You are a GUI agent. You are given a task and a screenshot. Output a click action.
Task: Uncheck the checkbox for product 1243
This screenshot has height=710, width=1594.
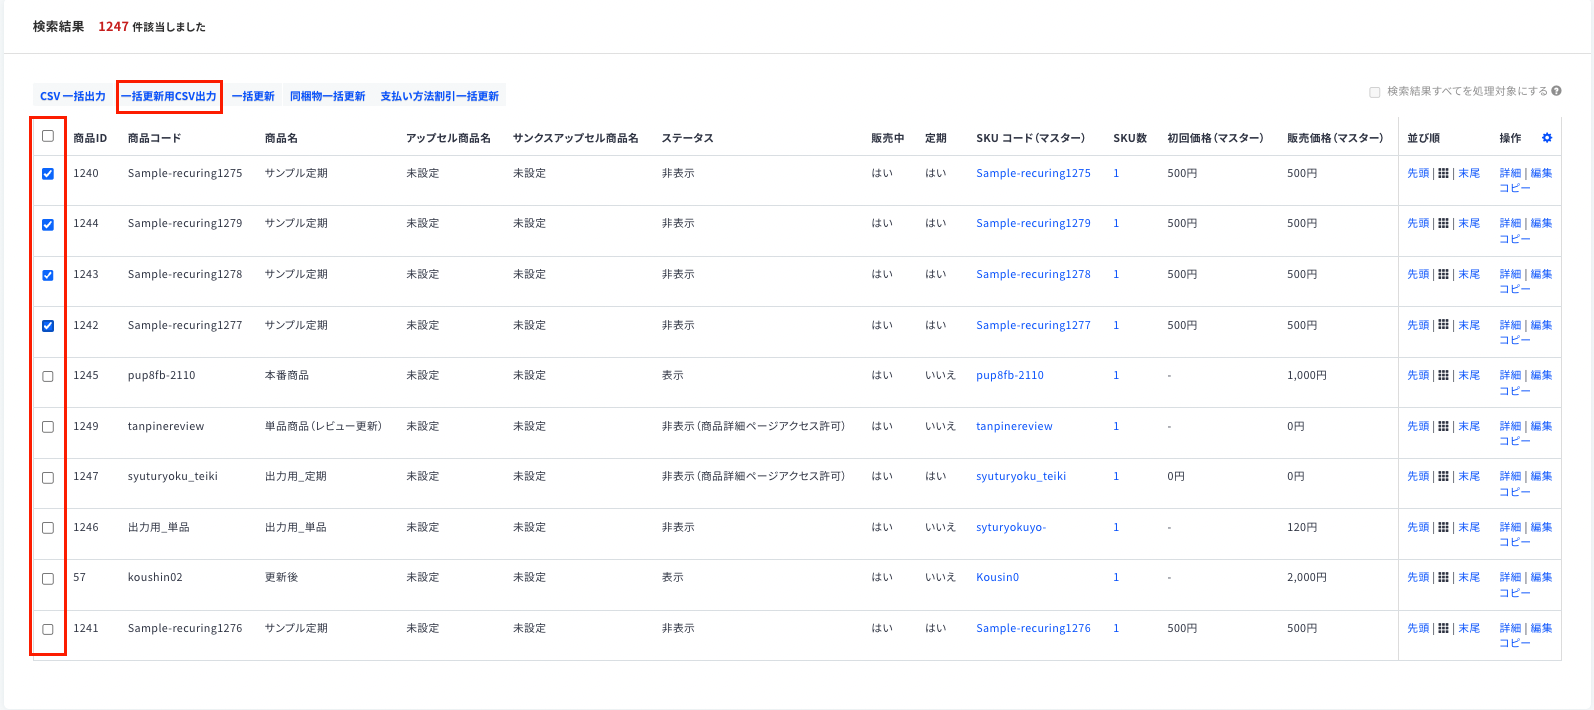coord(48,275)
